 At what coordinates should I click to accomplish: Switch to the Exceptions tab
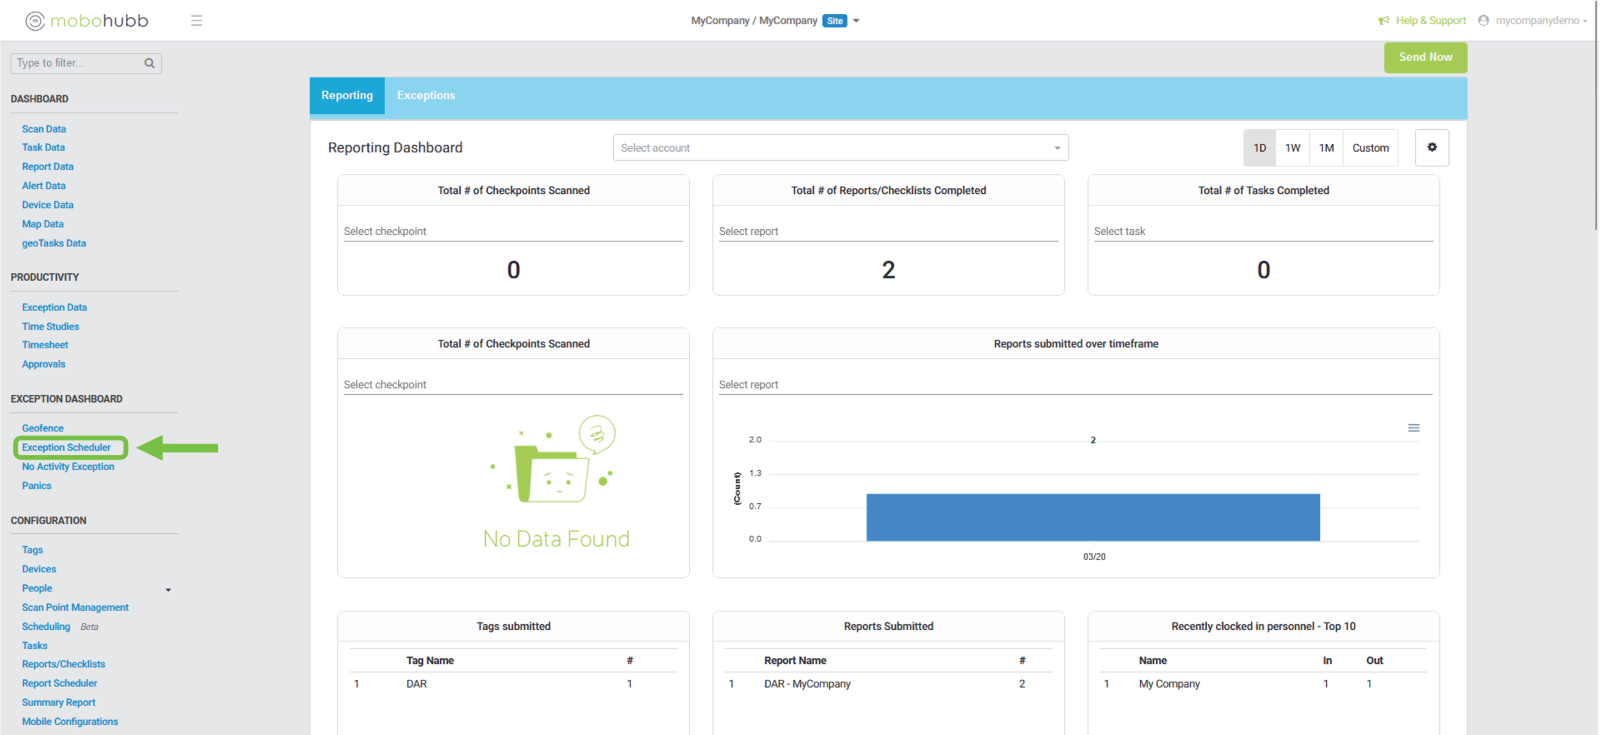click(426, 96)
